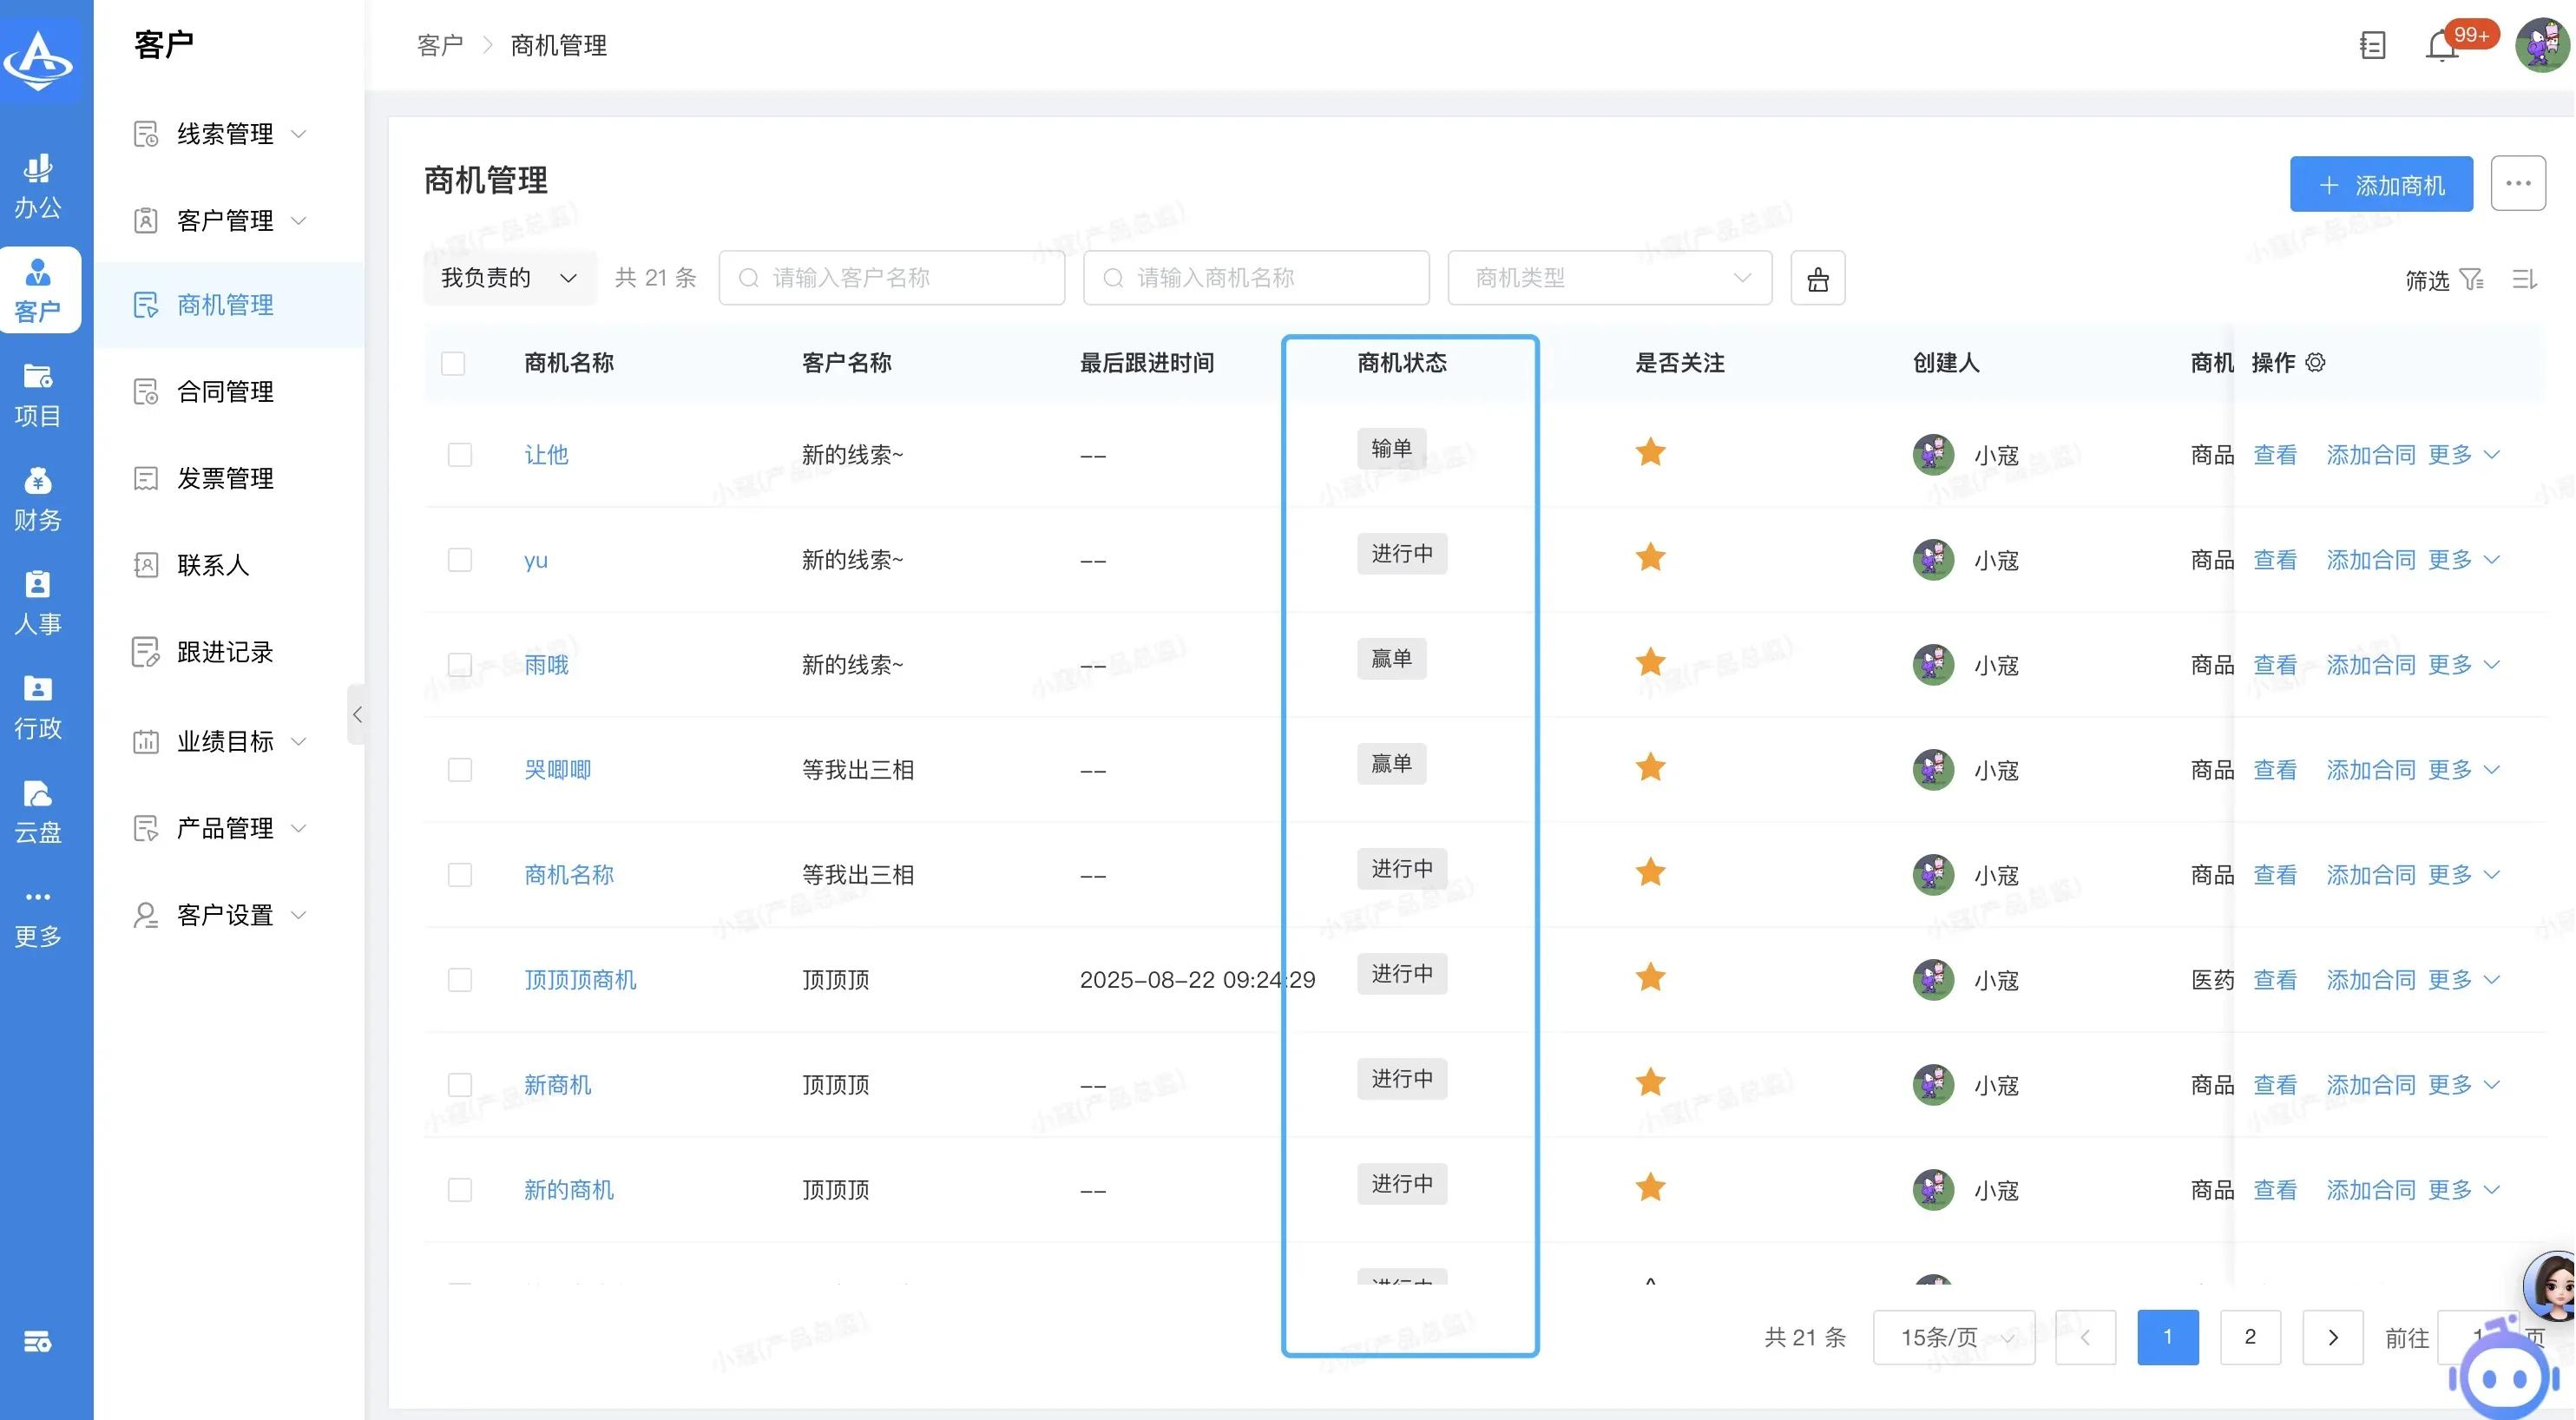Click the 筛选 filter funnel icon
The width and height of the screenshot is (2576, 1420).
(x=2471, y=280)
